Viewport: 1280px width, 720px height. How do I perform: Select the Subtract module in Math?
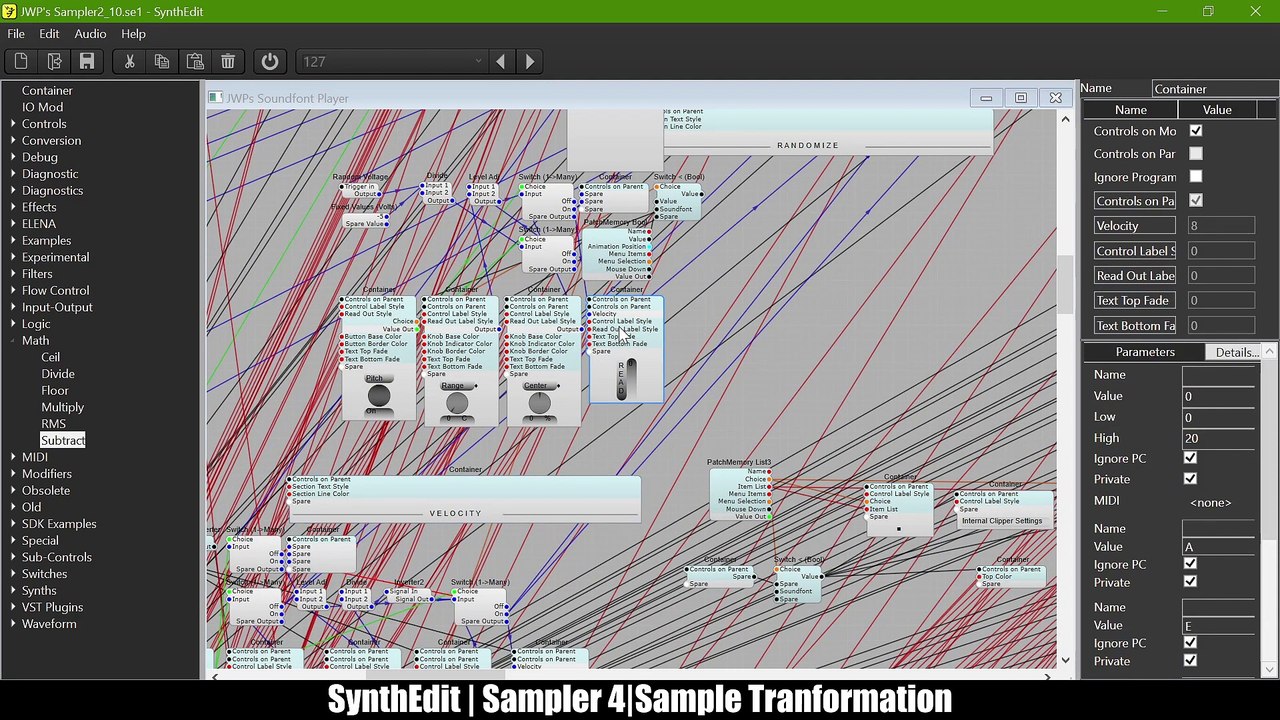coord(63,441)
